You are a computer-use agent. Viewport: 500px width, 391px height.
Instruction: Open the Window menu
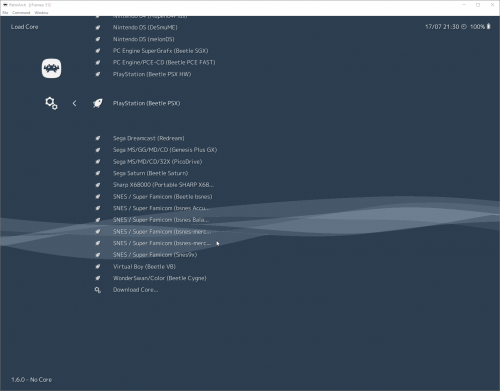click(41, 13)
